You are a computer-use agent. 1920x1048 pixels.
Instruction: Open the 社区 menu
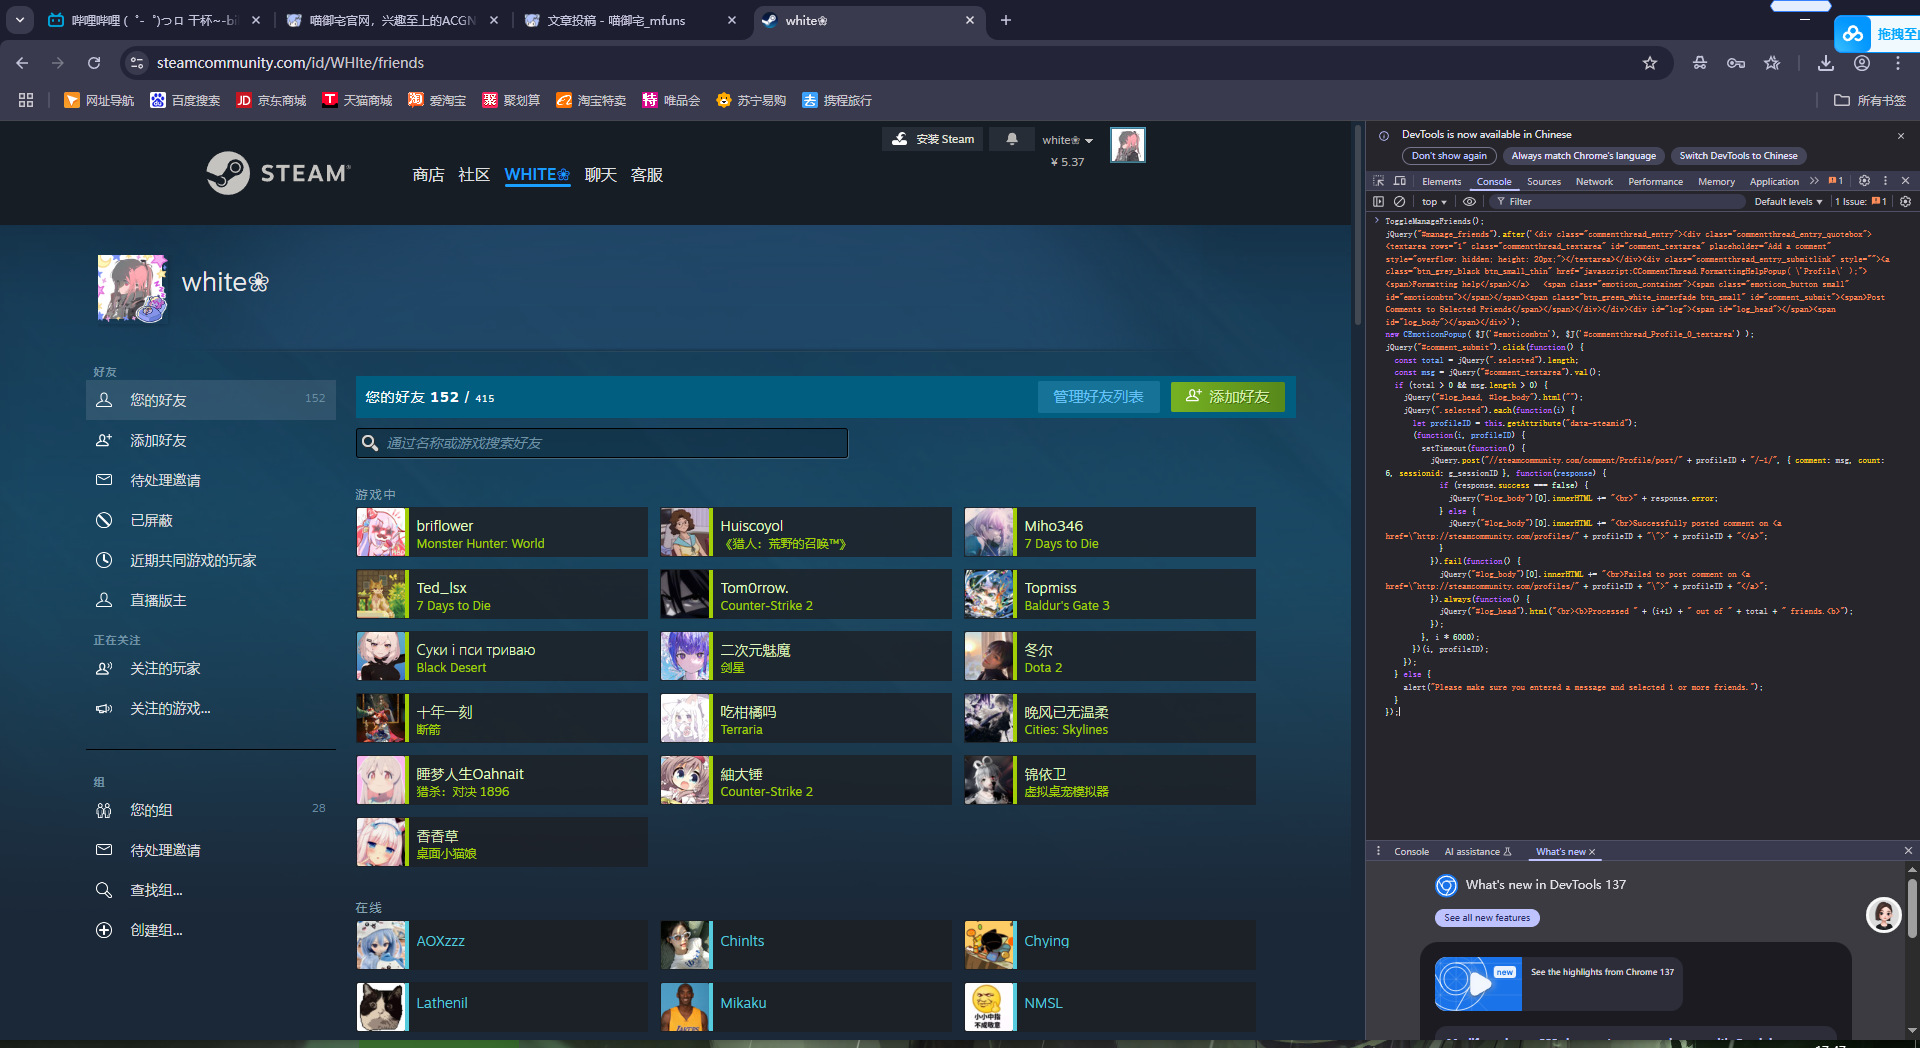coord(474,175)
